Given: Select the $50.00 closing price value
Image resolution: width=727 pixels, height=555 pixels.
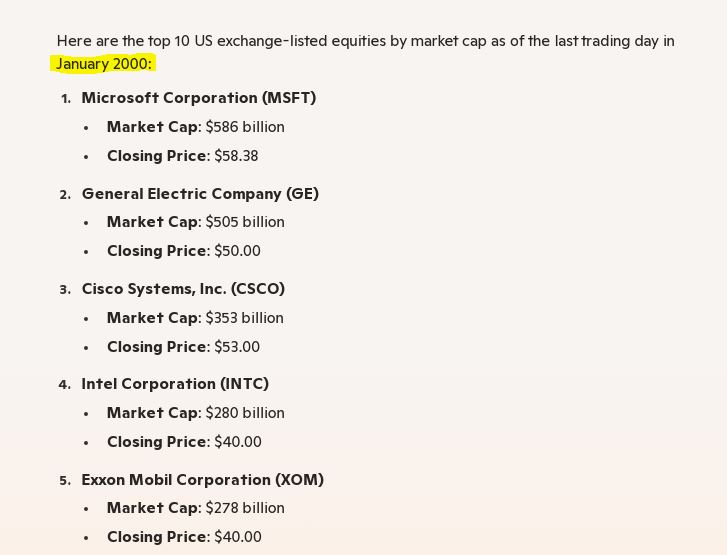Looking at the screenshot, I should [x=237, y=251].
